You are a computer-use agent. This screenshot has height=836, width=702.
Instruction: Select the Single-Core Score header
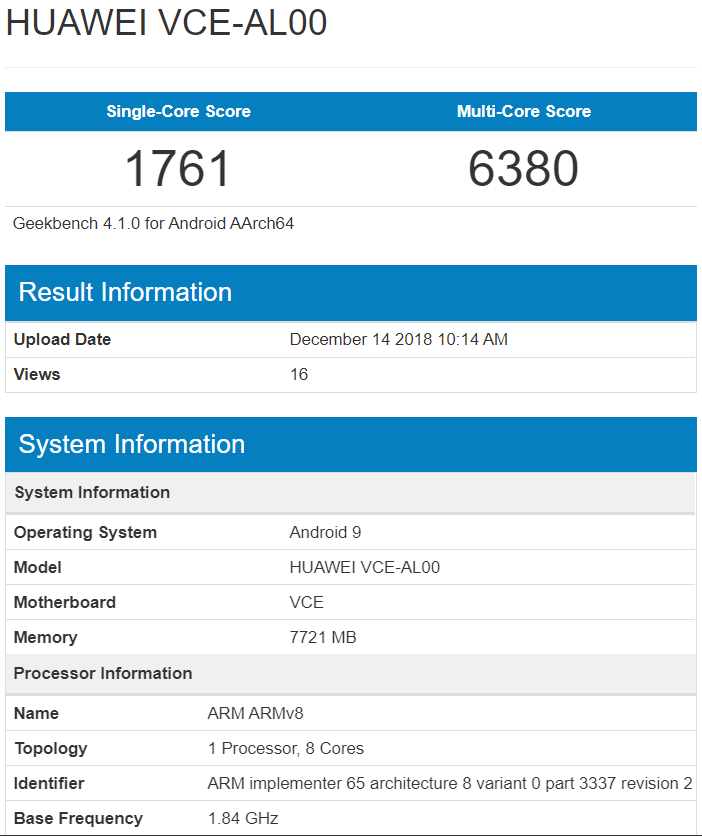click(x=179, y=111)
